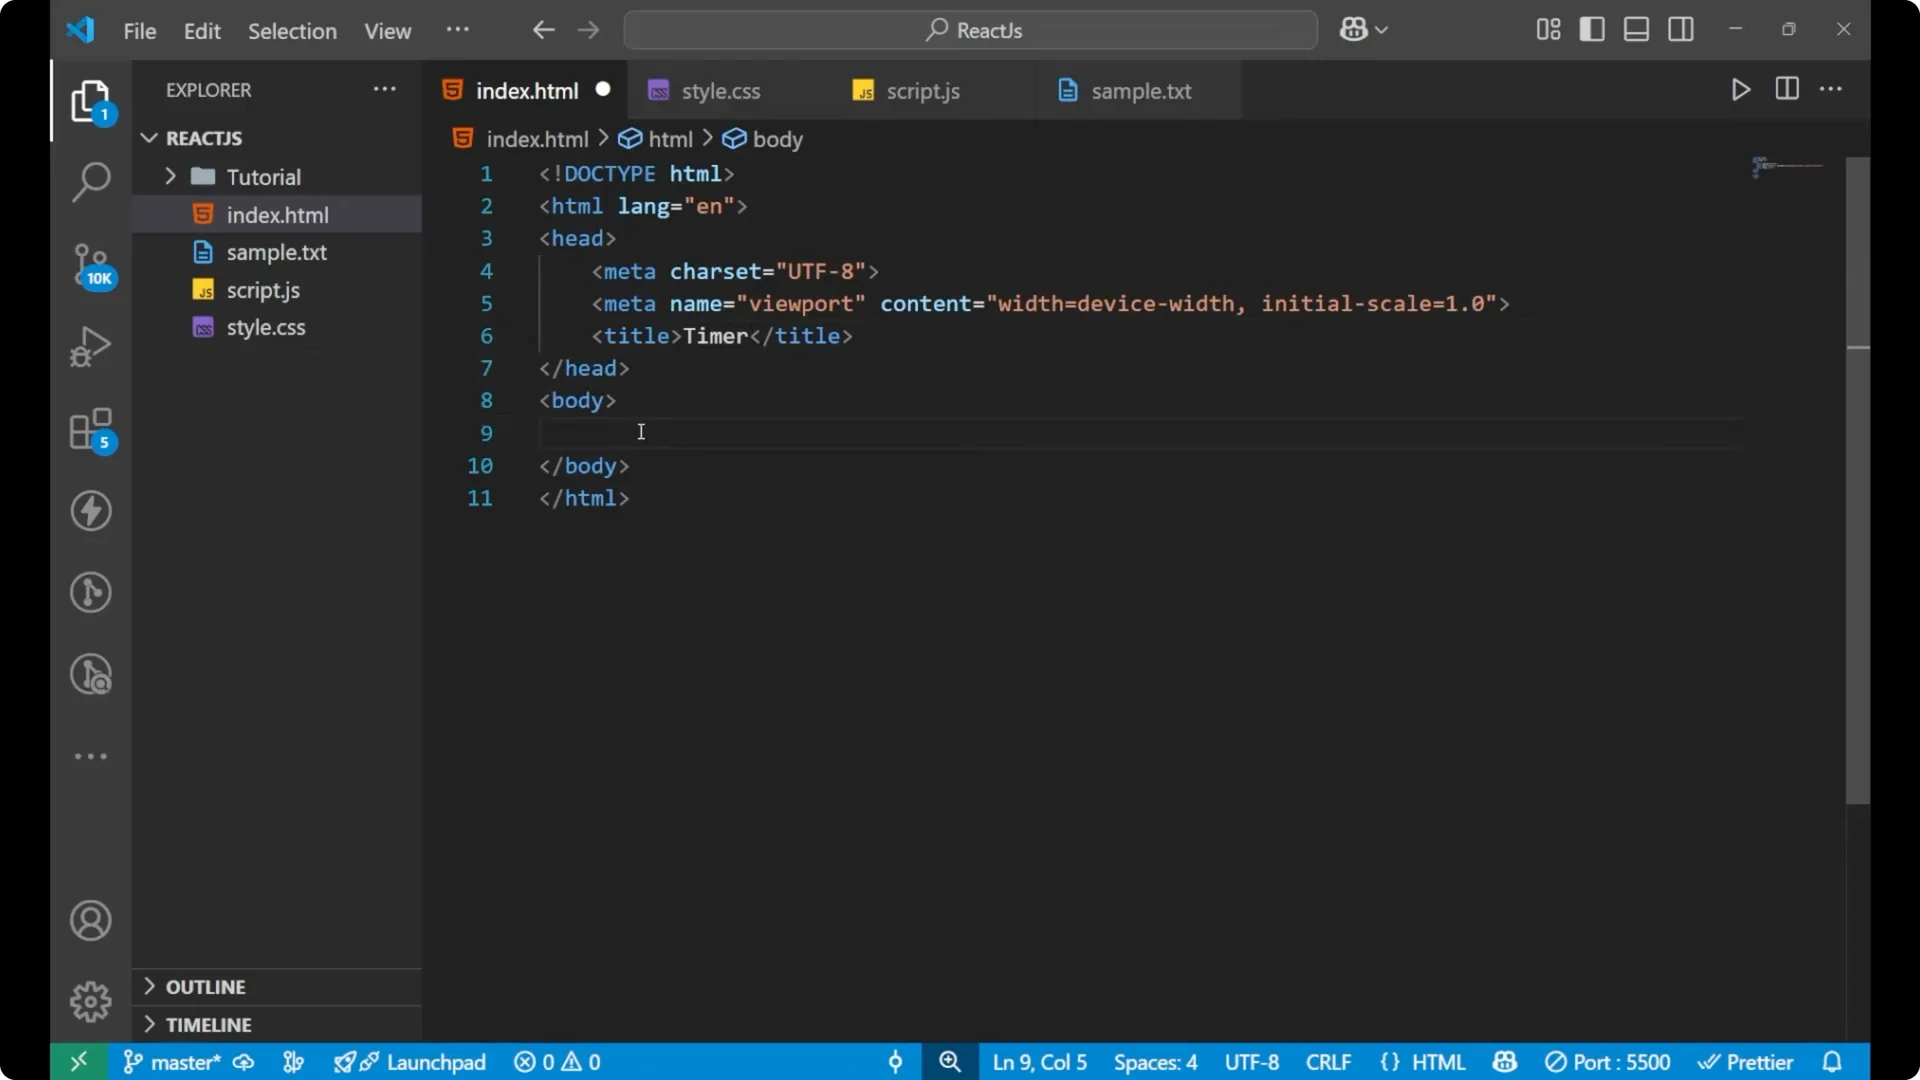Screen dimensions: 1920x1080
Task: Open Live Server via Port:5500 status item
Action: (1610, 1062)
